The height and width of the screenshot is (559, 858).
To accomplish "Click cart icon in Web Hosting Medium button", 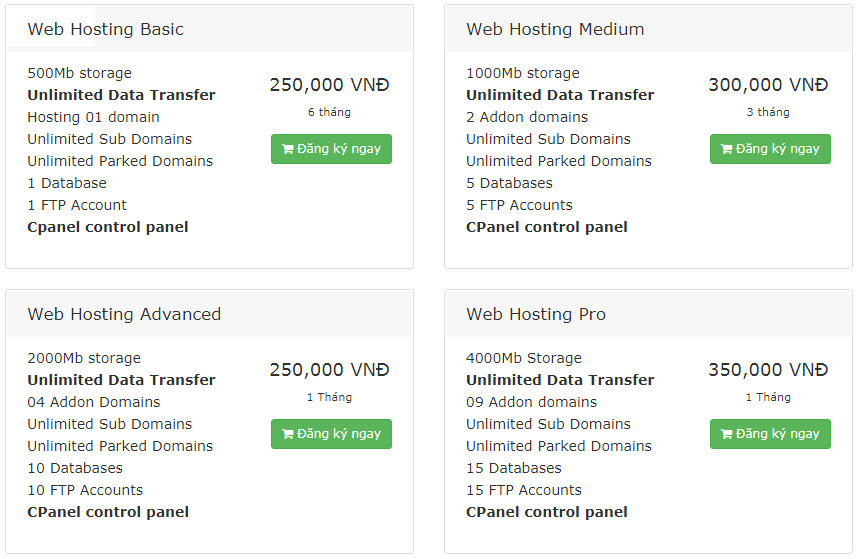I will [x=727, y=149].
